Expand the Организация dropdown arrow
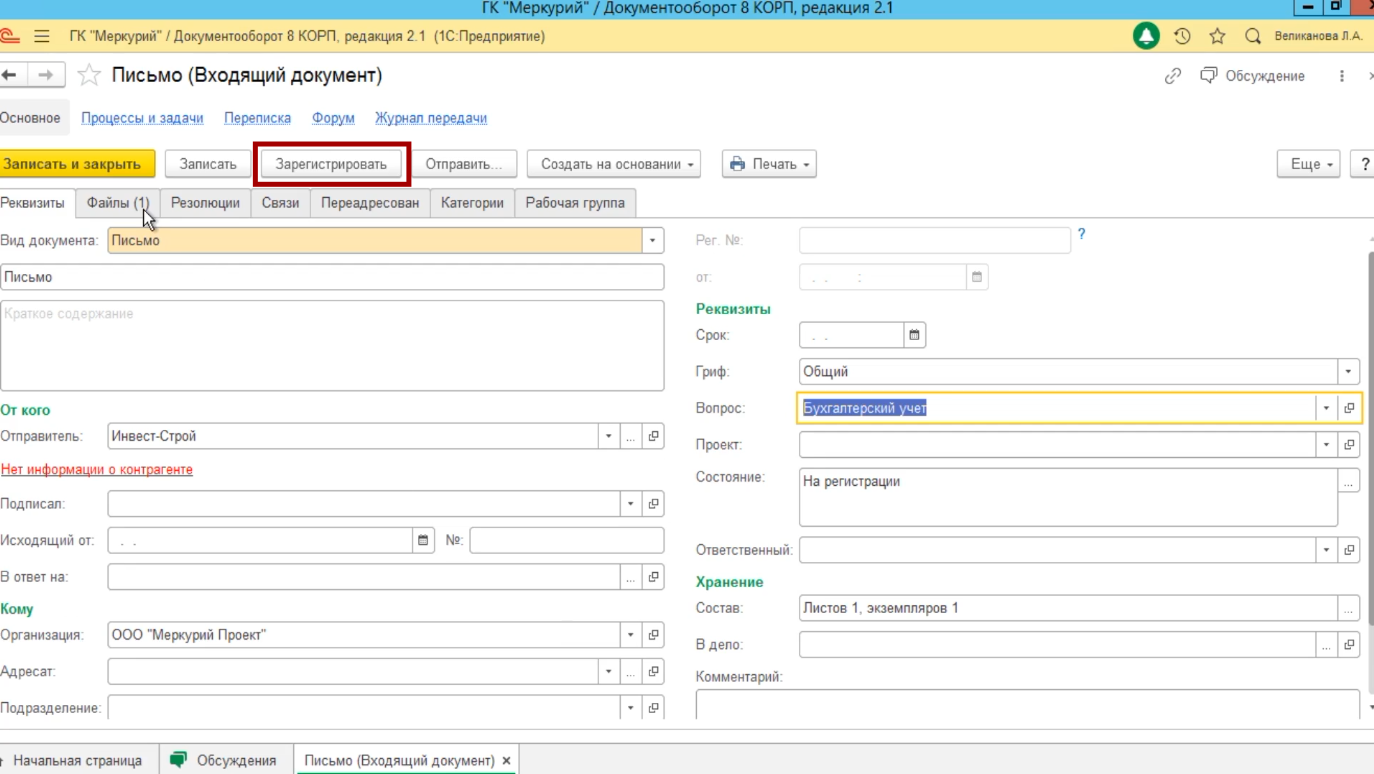Image resolution: width=1374 pixels, height=774 pixels. click(630, 635)
